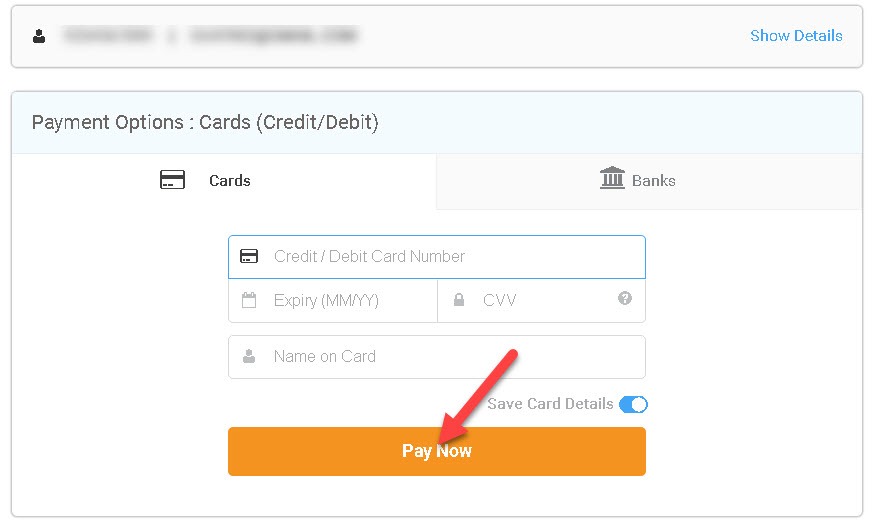The height and width of the screenshot is (529, 875).
Task: Select the Name on Card field
Action: tap(450, 357)
